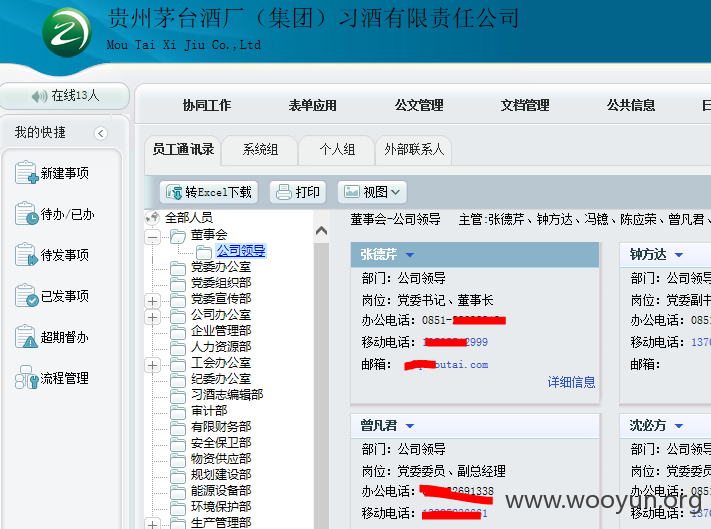Click the 视图 picture icon
Viewport: 711px width, 529px height.
(x=352, y=192)
